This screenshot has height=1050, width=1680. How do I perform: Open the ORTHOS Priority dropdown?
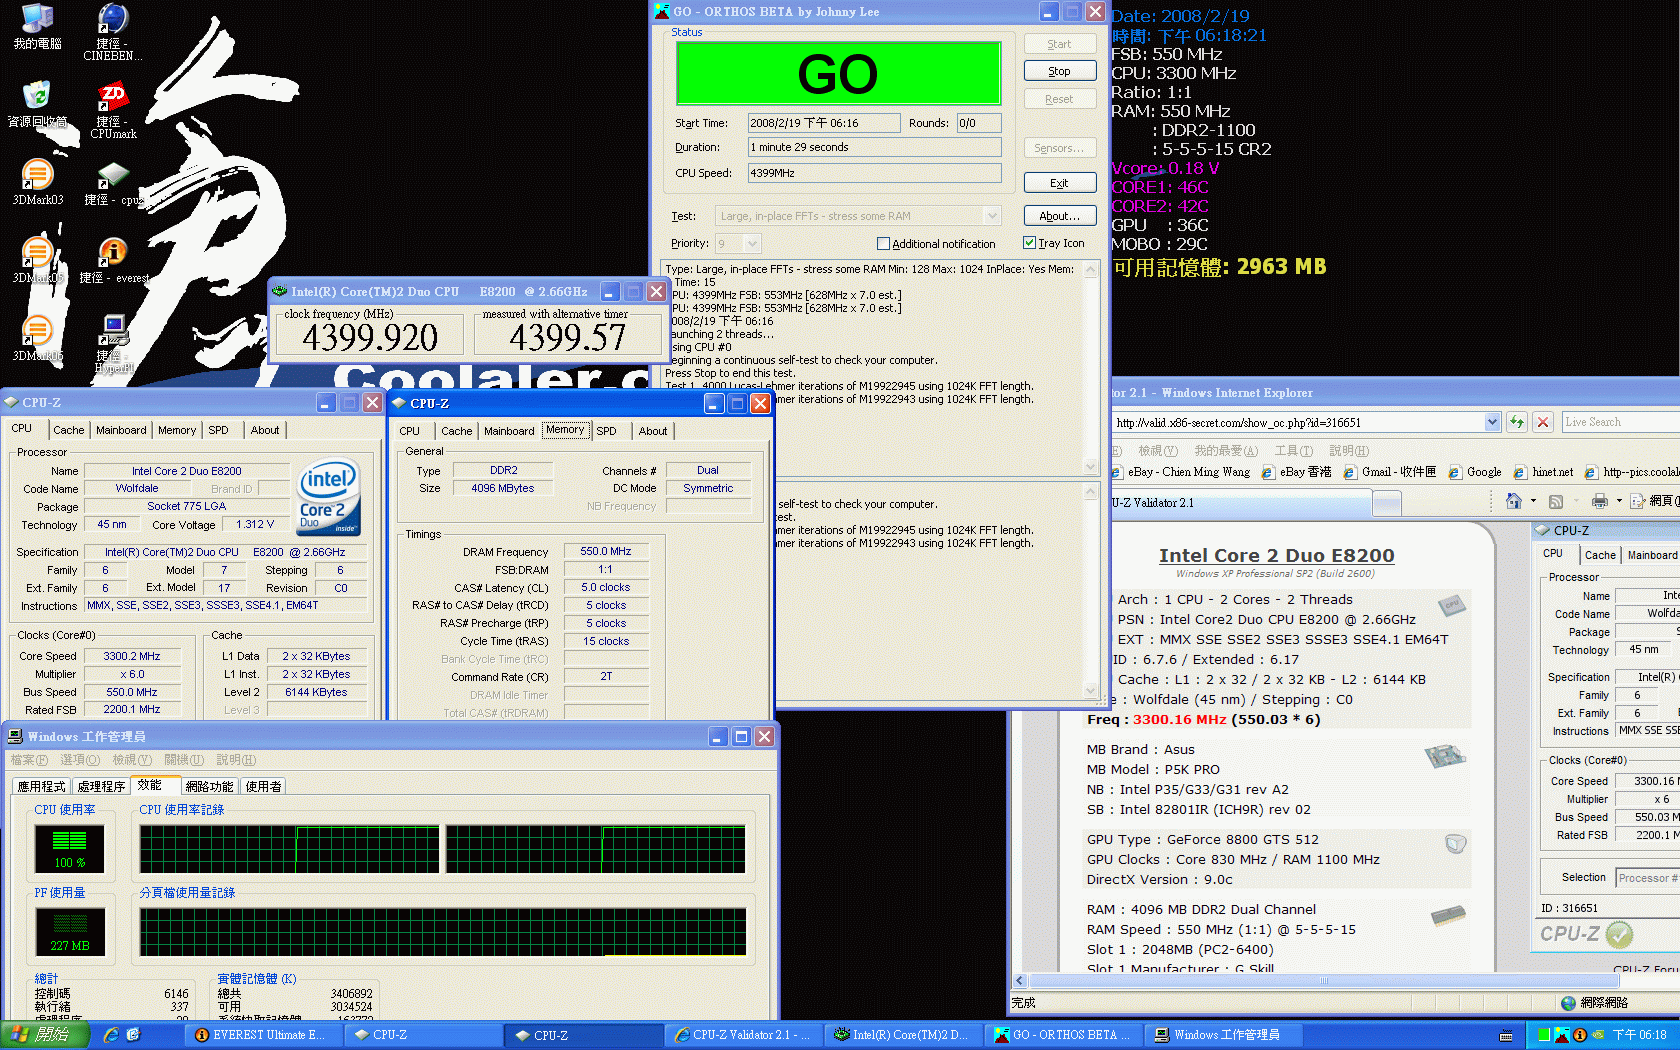[x=752, y=243]
